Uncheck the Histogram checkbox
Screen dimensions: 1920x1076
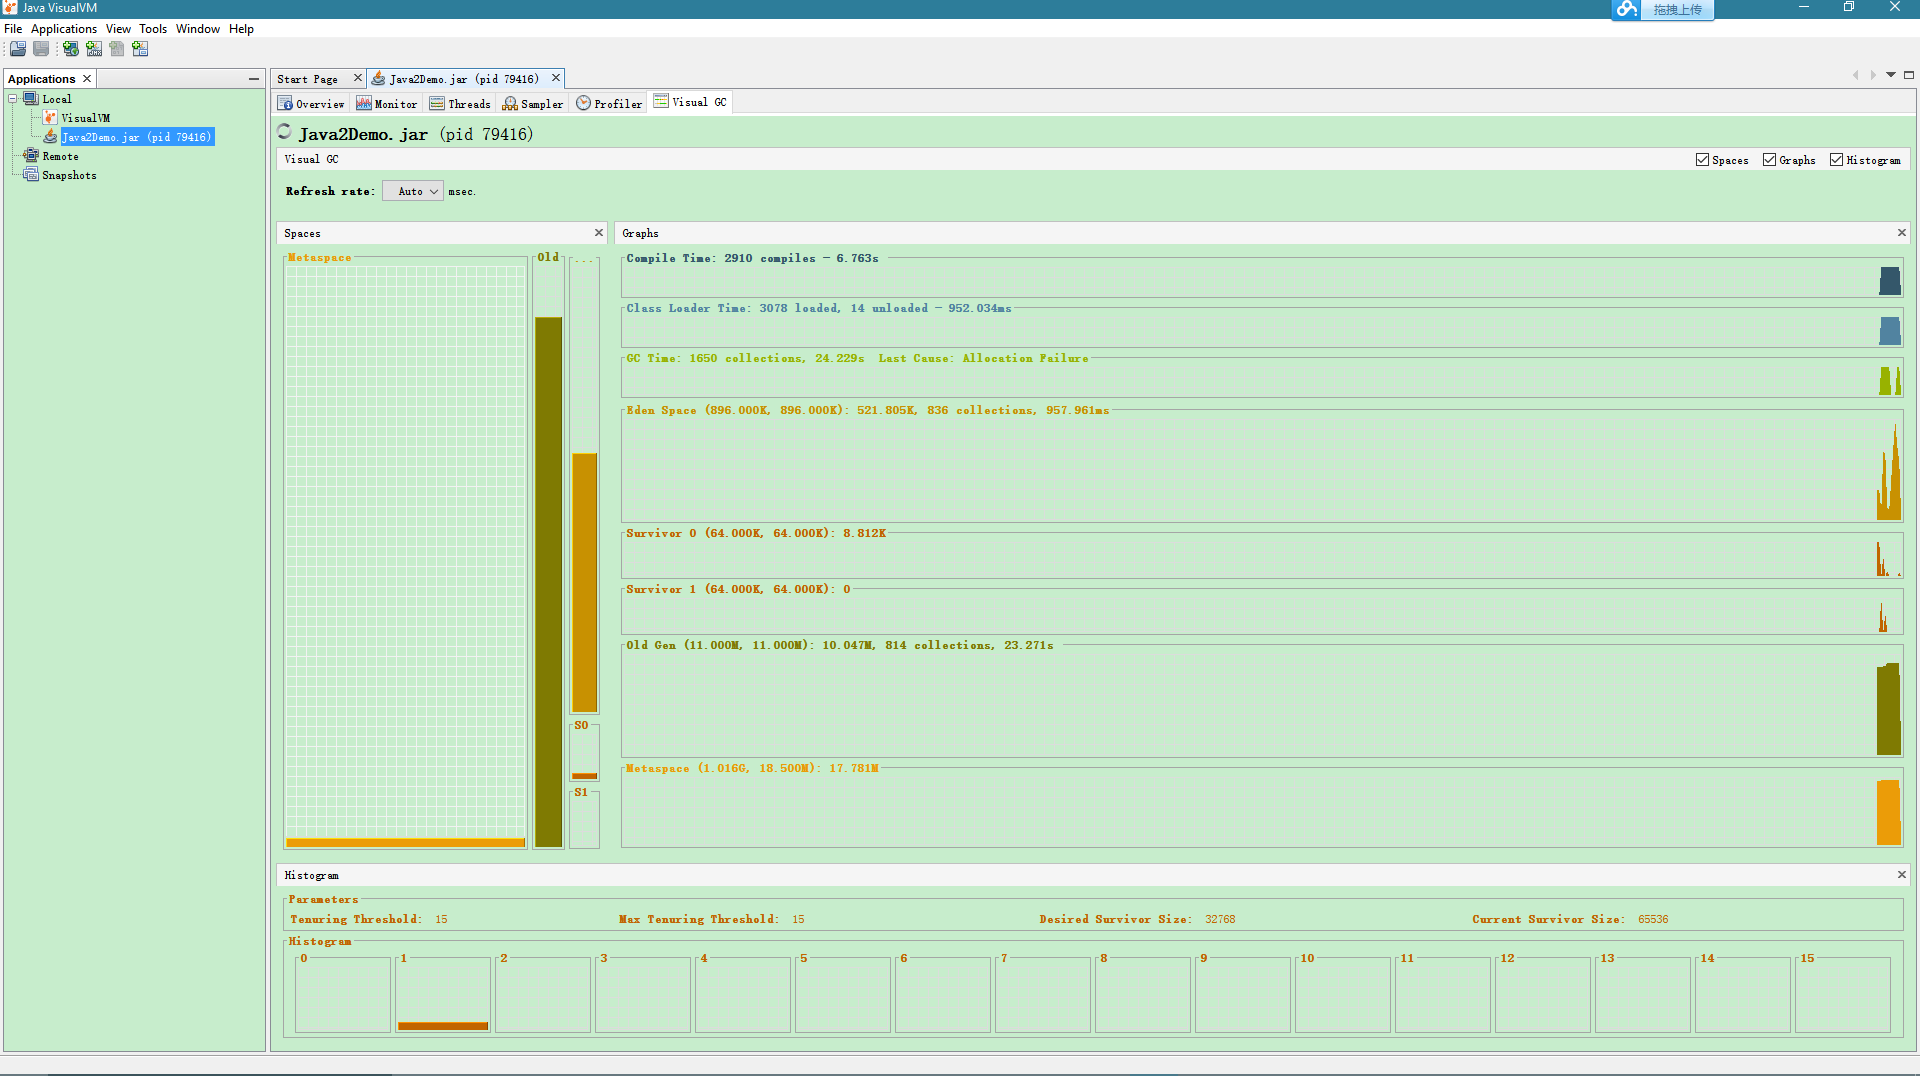[1836, 160]
